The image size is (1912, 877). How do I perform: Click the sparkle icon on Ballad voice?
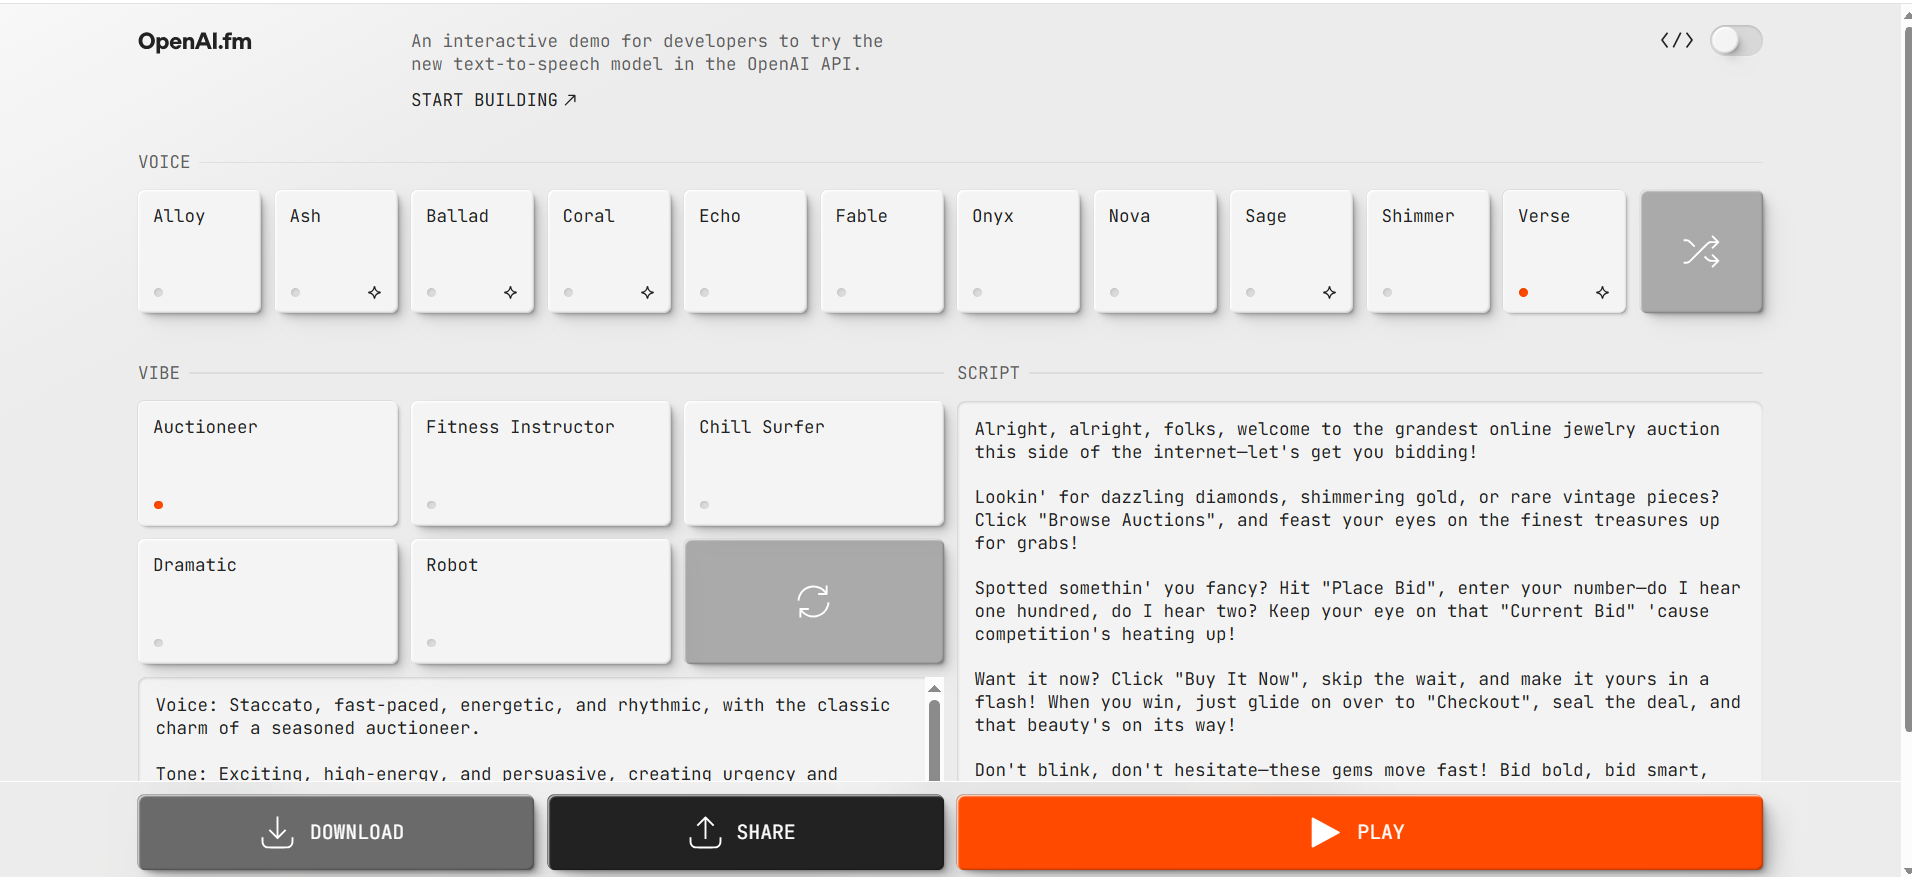pos(510,293)
